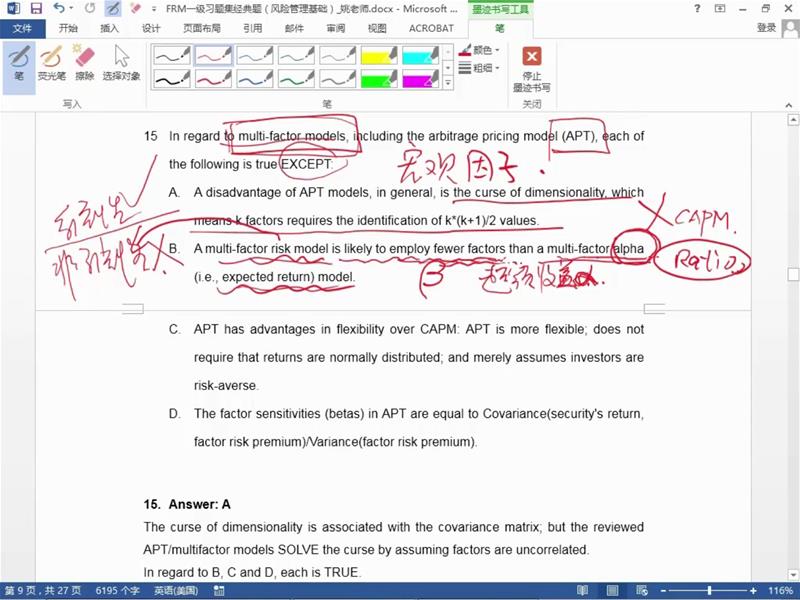This screenshot has width=800, height=600.
Task: Activate the Select Objects cursor tool
Action: [122, 63]
